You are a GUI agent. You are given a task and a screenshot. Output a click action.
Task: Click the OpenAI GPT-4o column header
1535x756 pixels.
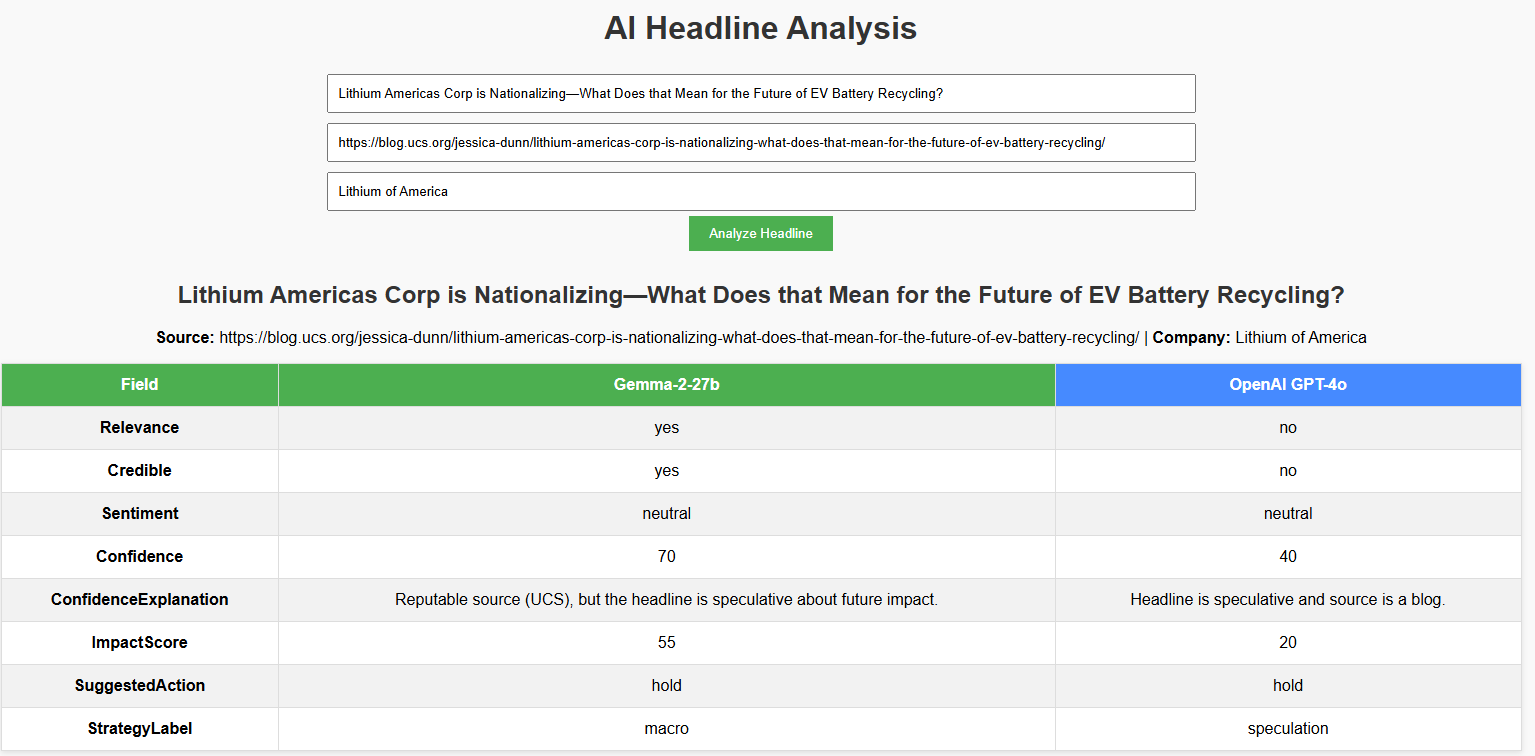[1288, 385]
